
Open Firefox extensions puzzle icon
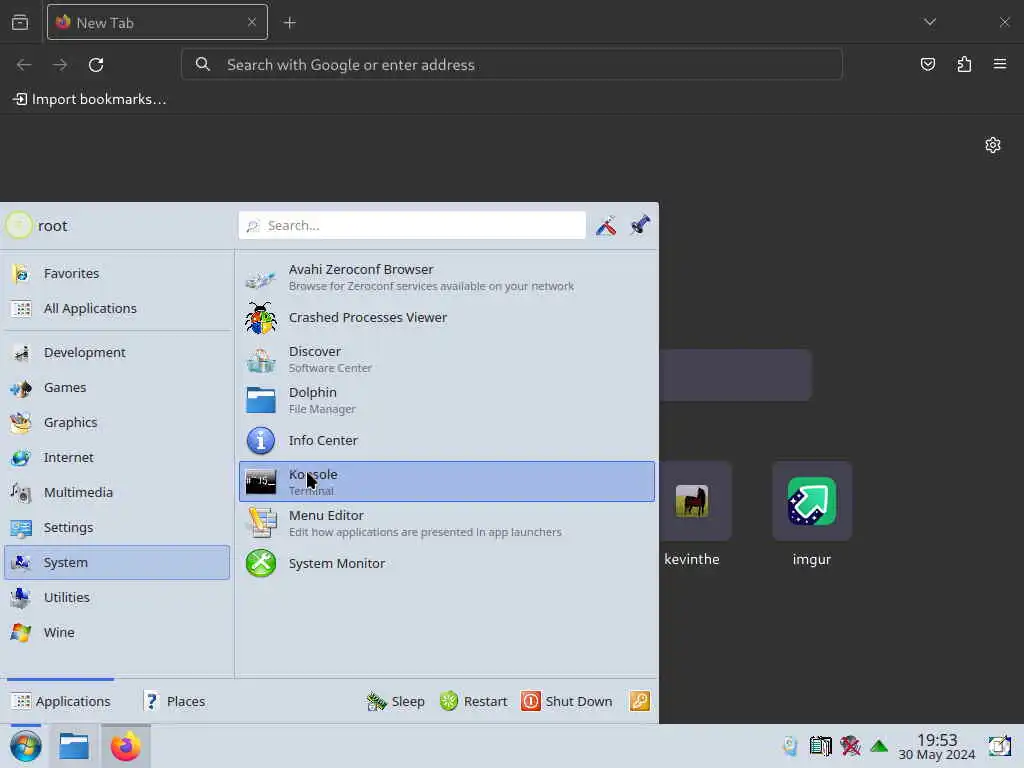(x=964, y=64)
